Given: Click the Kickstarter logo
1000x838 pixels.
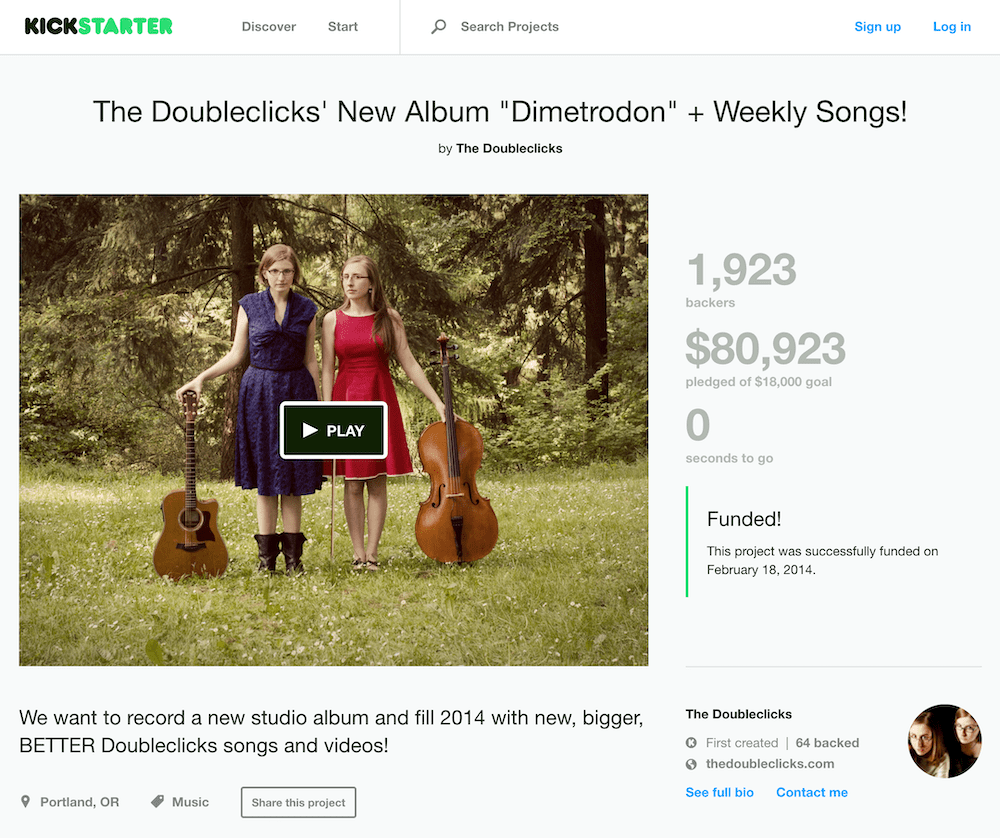Looking at the screenshot, I should (x=98, y=26).
